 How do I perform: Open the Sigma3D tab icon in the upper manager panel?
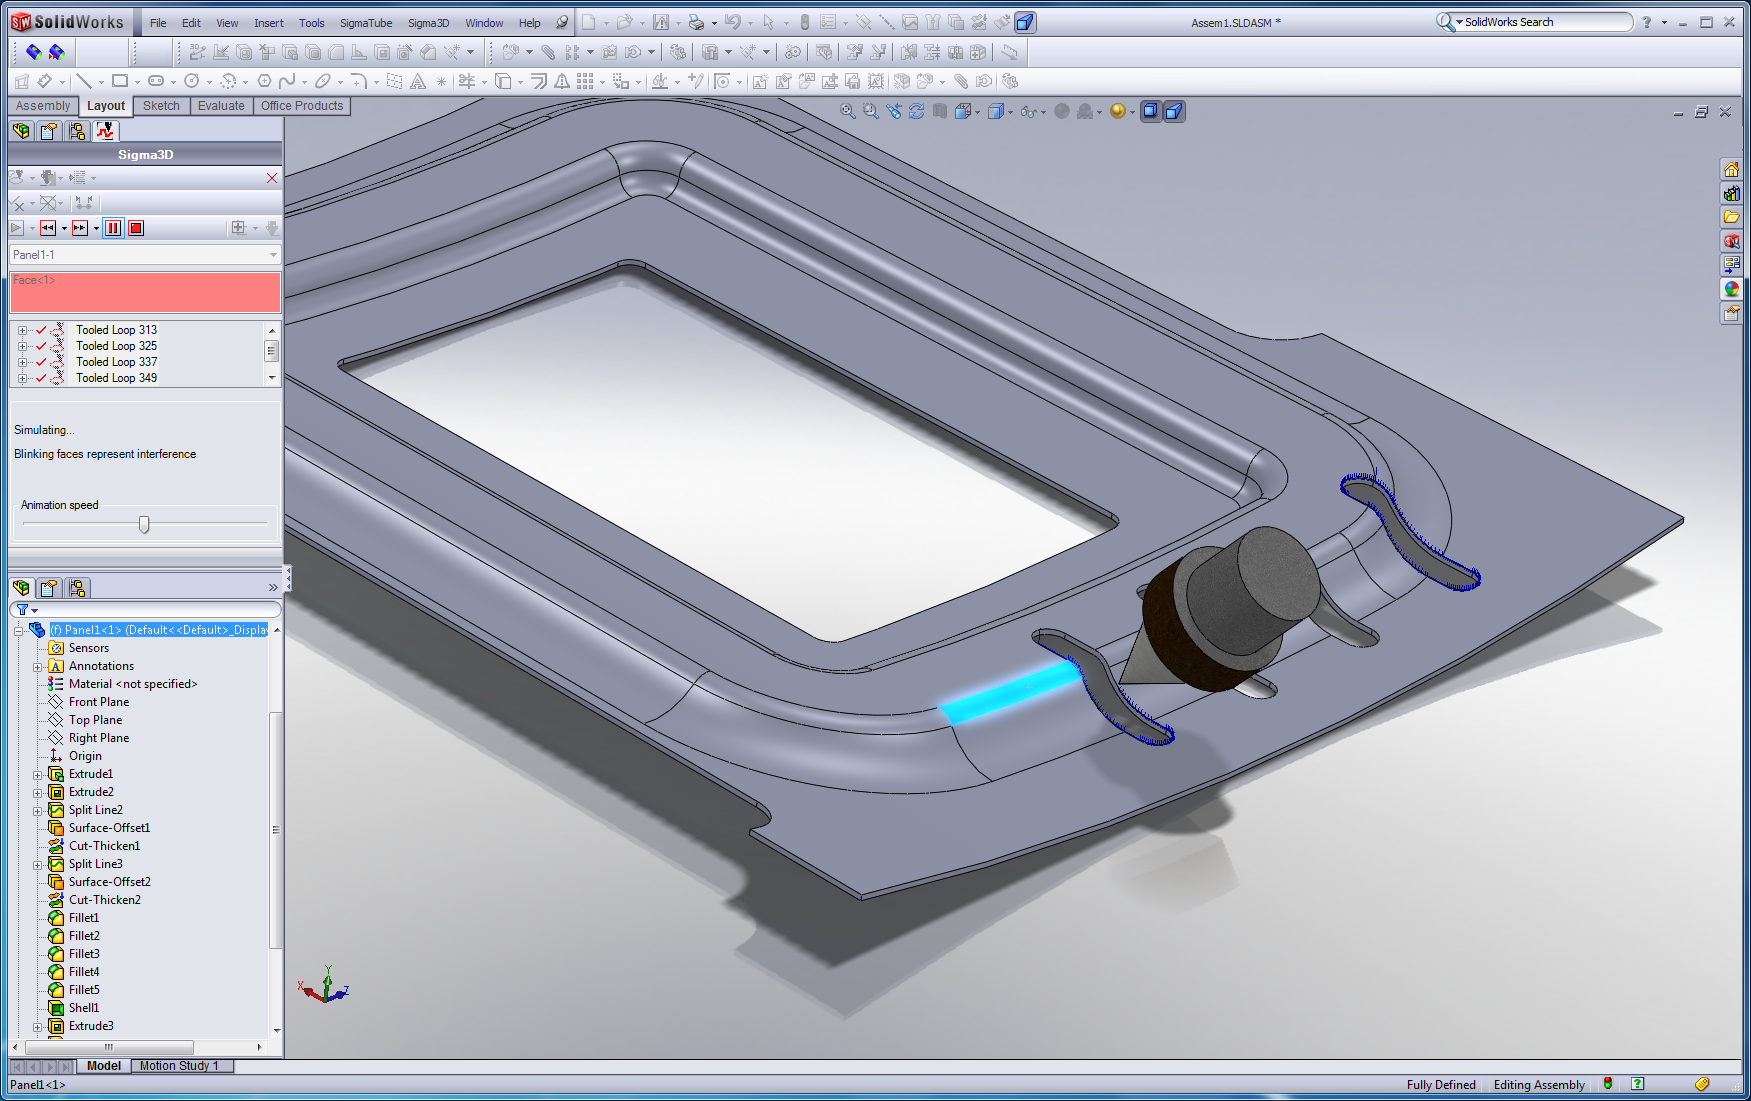tap(105, 131)
